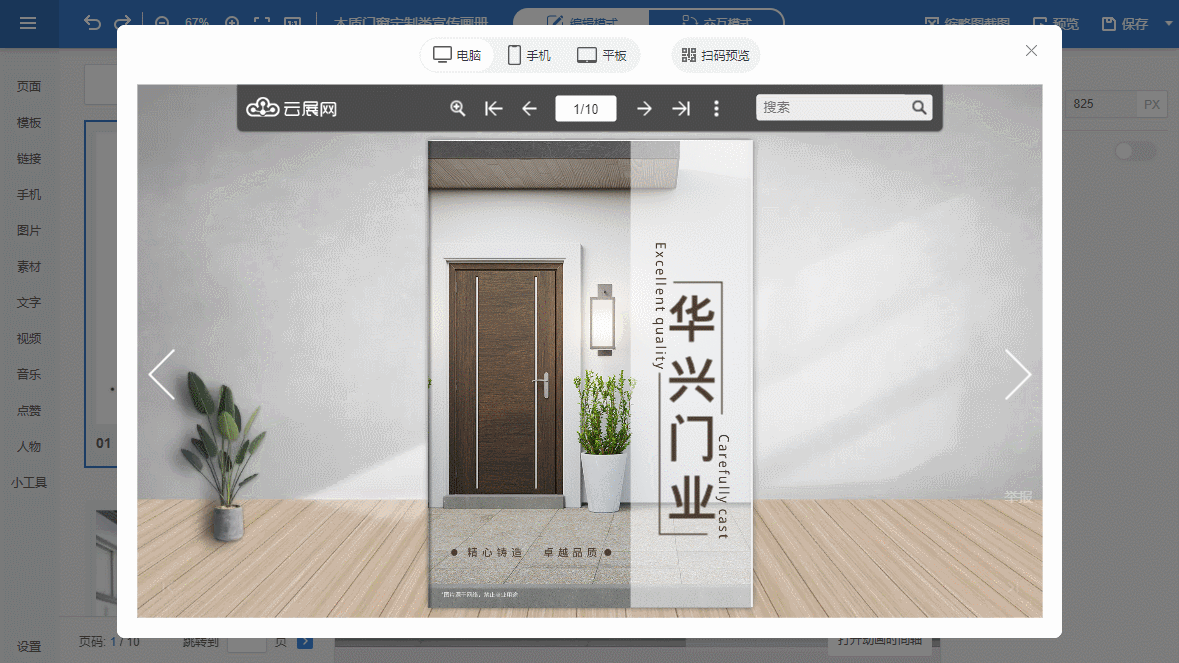Open 小工具 widgets in editor sidebar

point(29,483)
